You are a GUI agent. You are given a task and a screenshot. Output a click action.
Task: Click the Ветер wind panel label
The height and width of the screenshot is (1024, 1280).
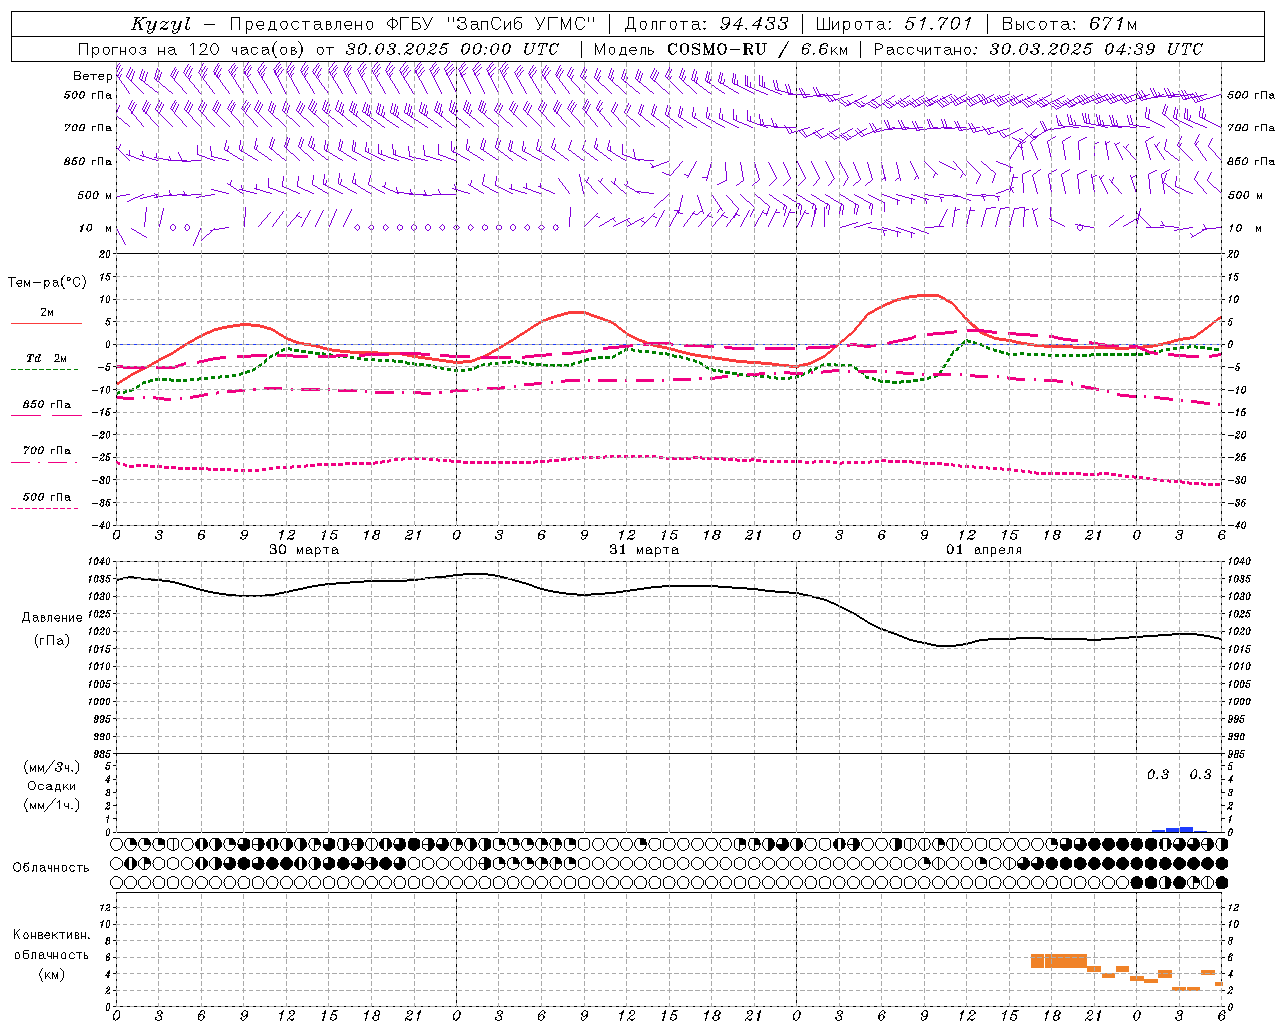[92, 76]
